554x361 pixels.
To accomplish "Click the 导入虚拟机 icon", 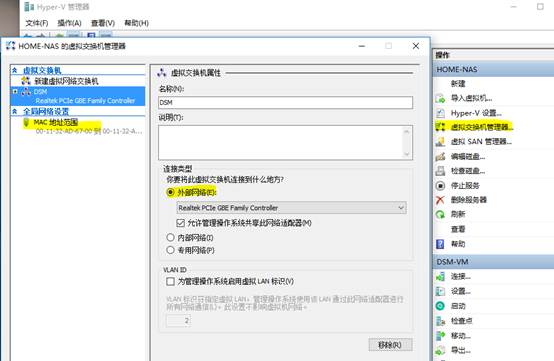I will 440,98.
